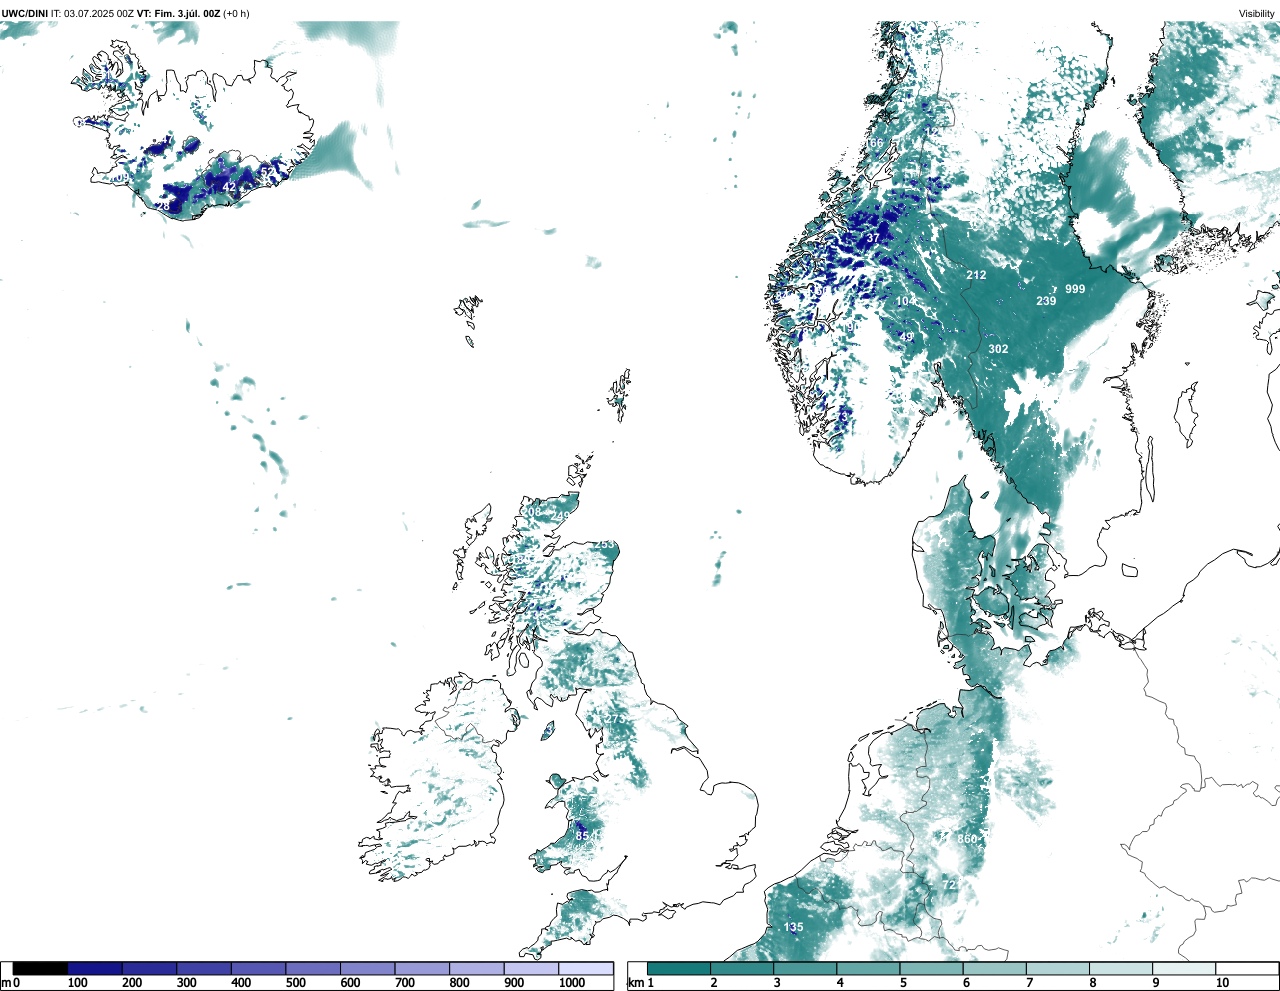The image size is (1280, 991).
Task: Click the '10' tick label on km legend
Action: (1222, 983)
